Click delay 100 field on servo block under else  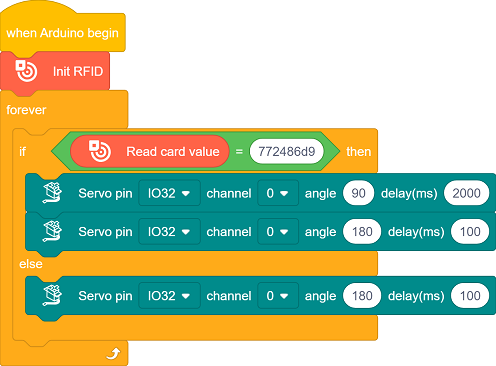point(470,296)
